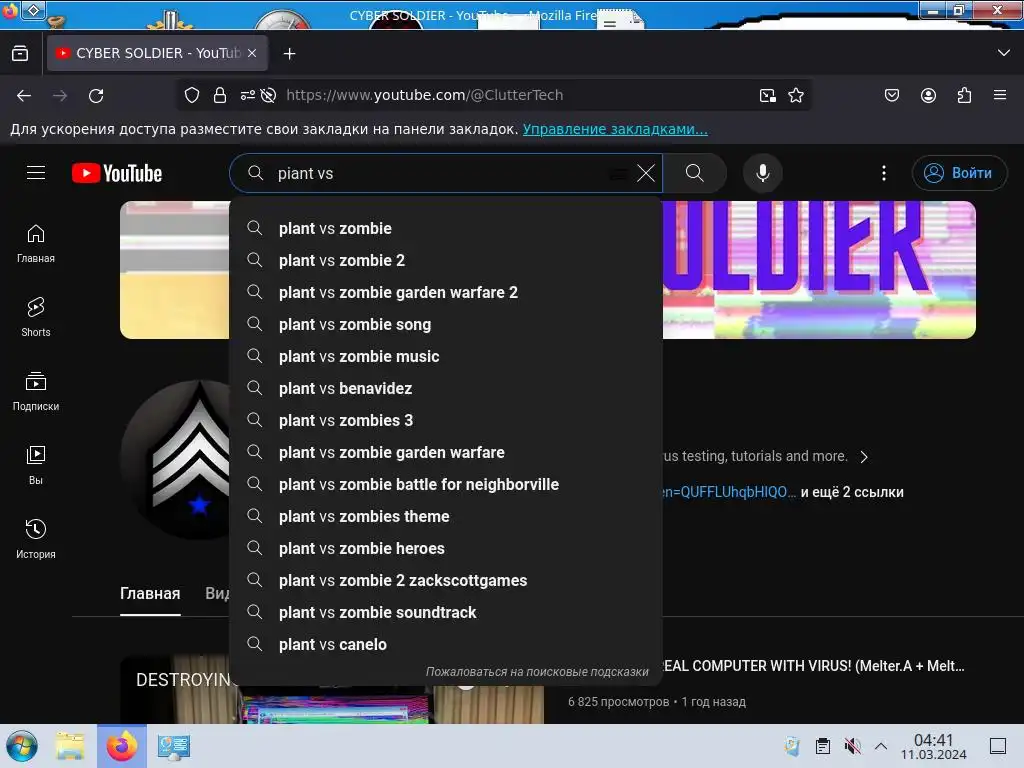Choose plant vs zombie song suggestion
1024x768 pixels.
click(446, 325)
